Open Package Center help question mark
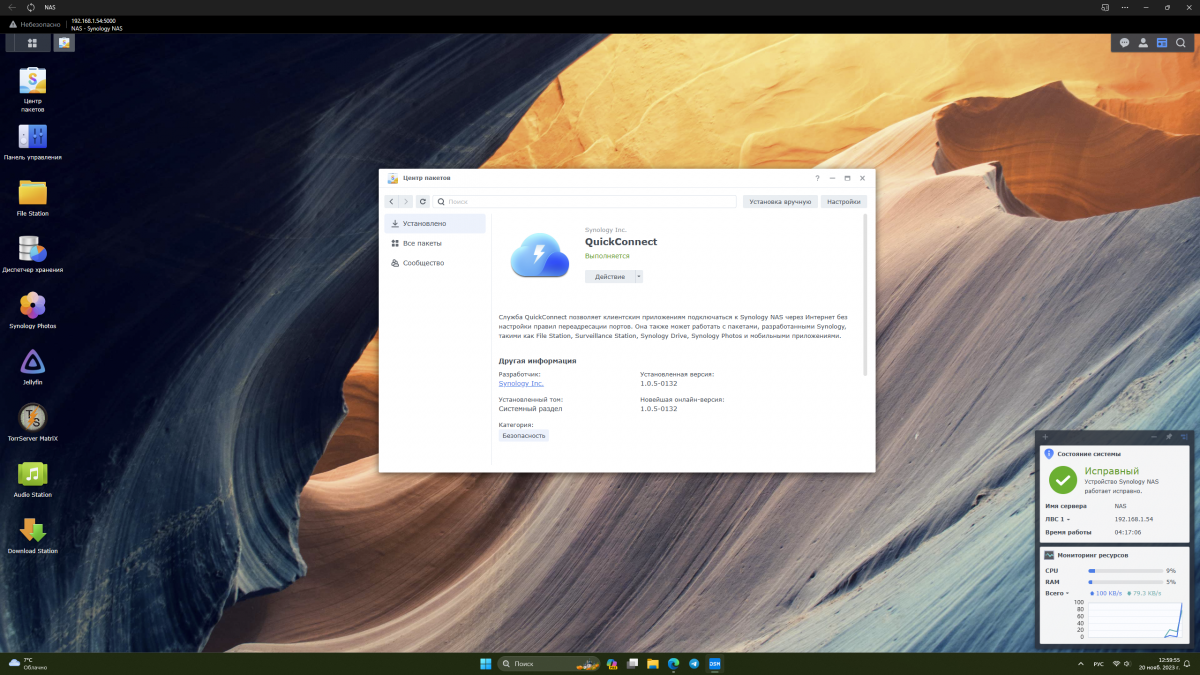The height and width of the screenshot is (675, 1200). click(817, 178)
